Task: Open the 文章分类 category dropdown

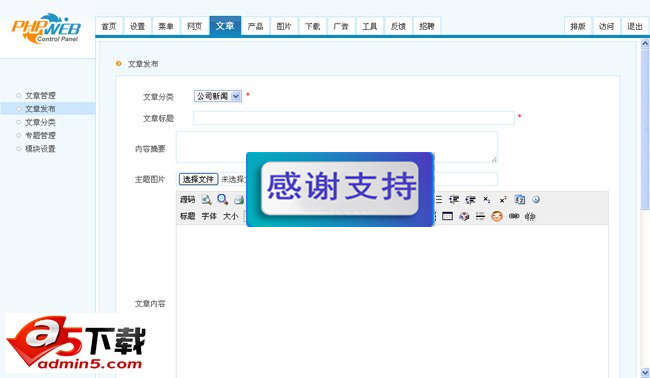Action: pyautogui.click(x=218, y=96)
